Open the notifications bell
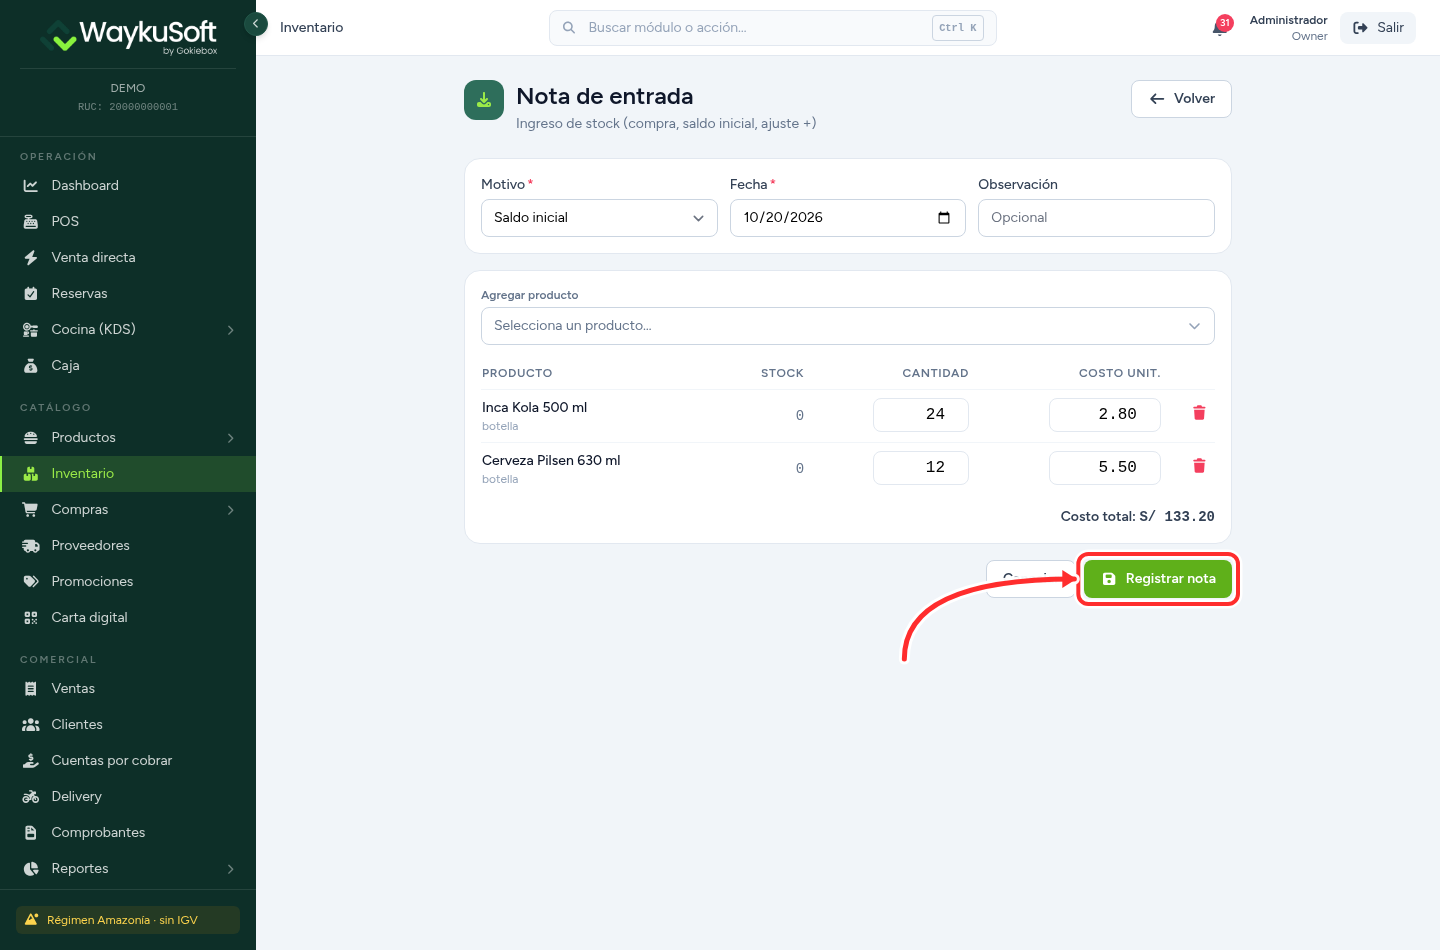This screenshot has height=950, width=1440. pyautogui.click(x=1220, y=27)
